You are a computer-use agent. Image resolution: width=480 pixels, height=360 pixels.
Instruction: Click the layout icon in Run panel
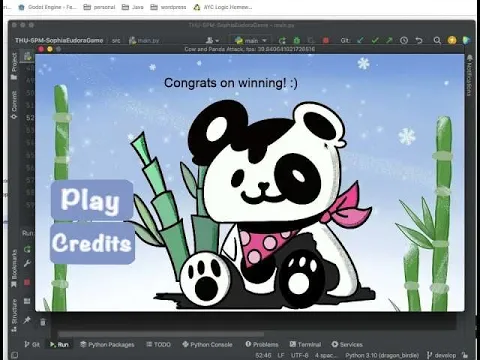click(x=27, y=301)
